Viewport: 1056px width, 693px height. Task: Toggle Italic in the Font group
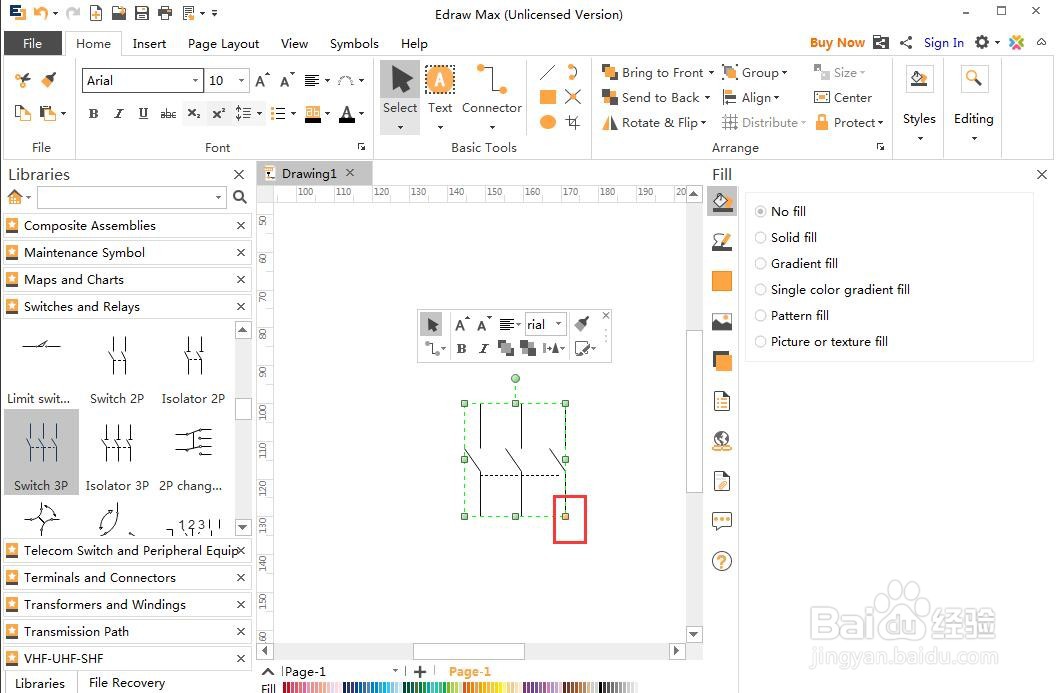(x=119, y=113)
